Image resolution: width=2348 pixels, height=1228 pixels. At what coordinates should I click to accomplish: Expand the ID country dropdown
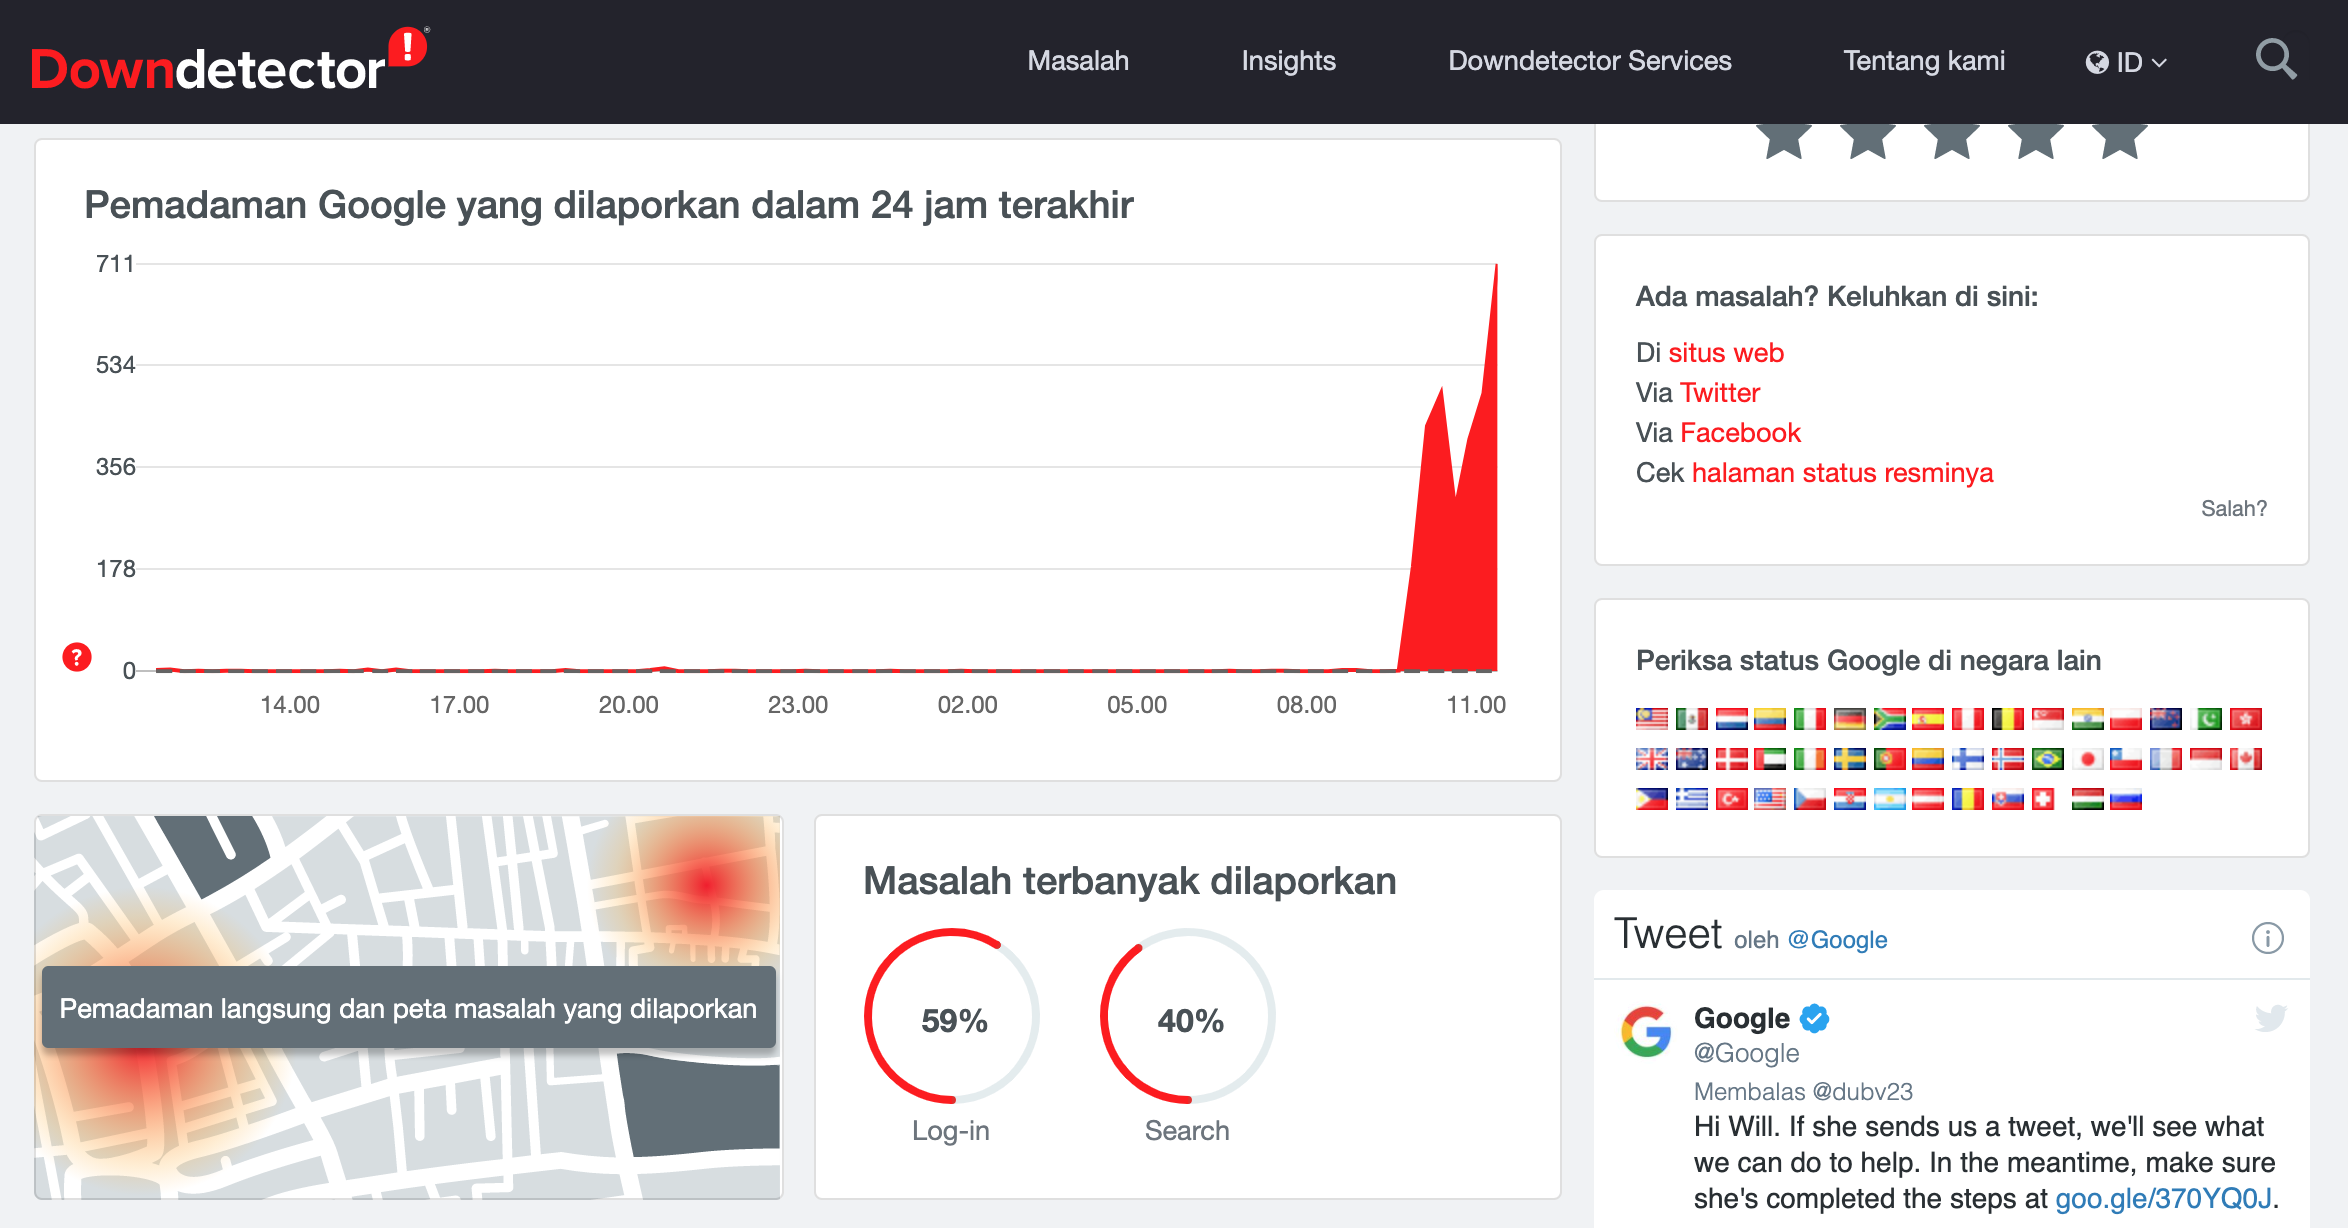[x=2127, y=62]
